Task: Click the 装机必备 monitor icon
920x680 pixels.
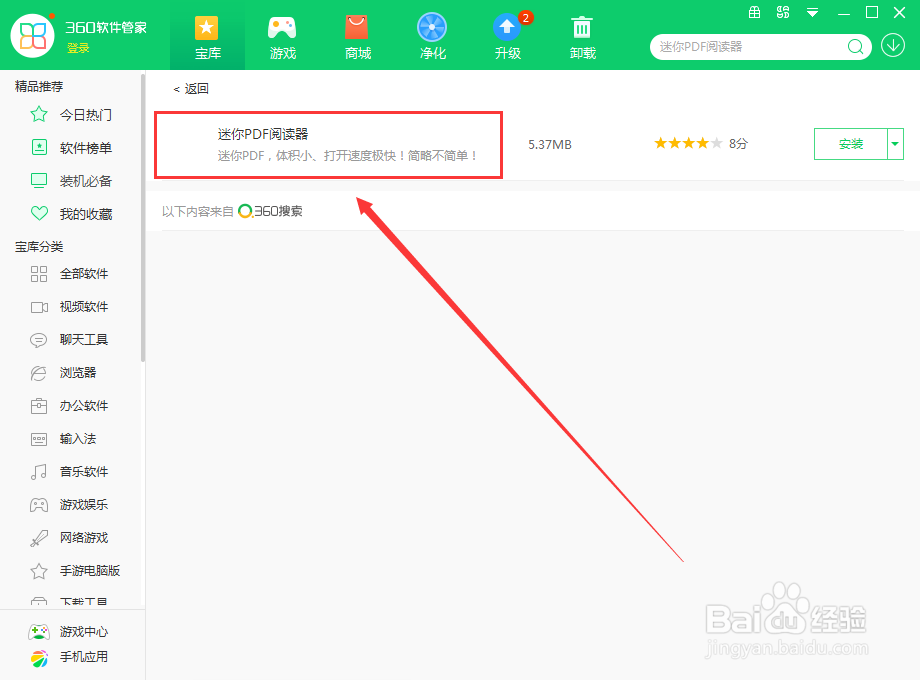Action: [39, 181]
